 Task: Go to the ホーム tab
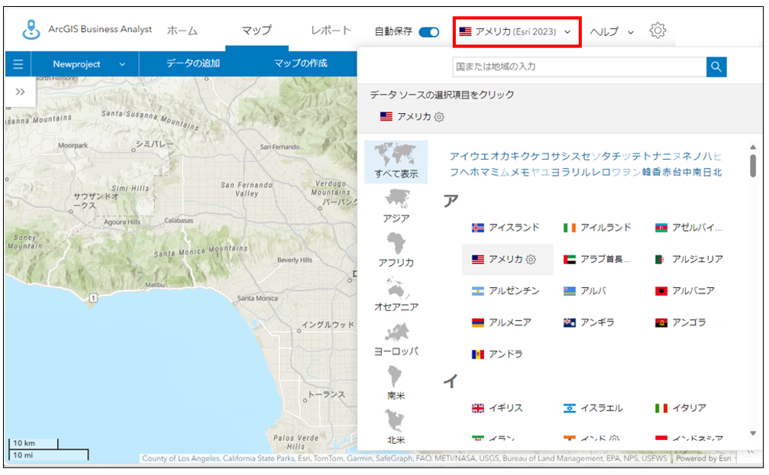point(182,31)
